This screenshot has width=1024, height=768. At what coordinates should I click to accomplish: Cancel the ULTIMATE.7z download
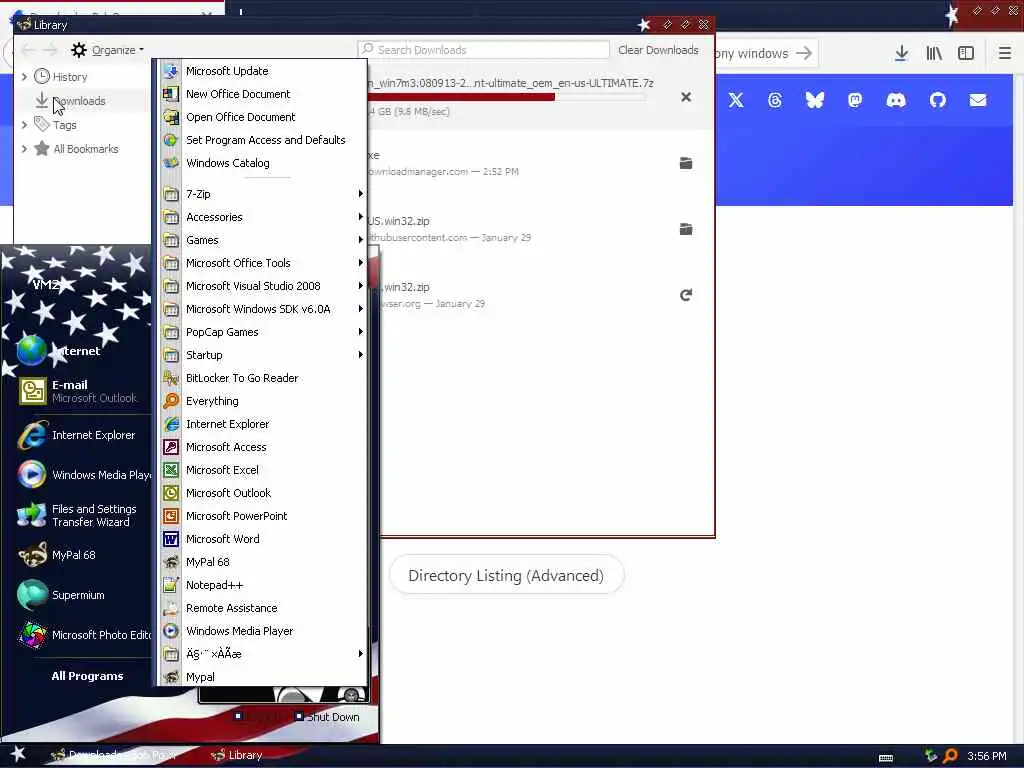click(x=686, y=97)
